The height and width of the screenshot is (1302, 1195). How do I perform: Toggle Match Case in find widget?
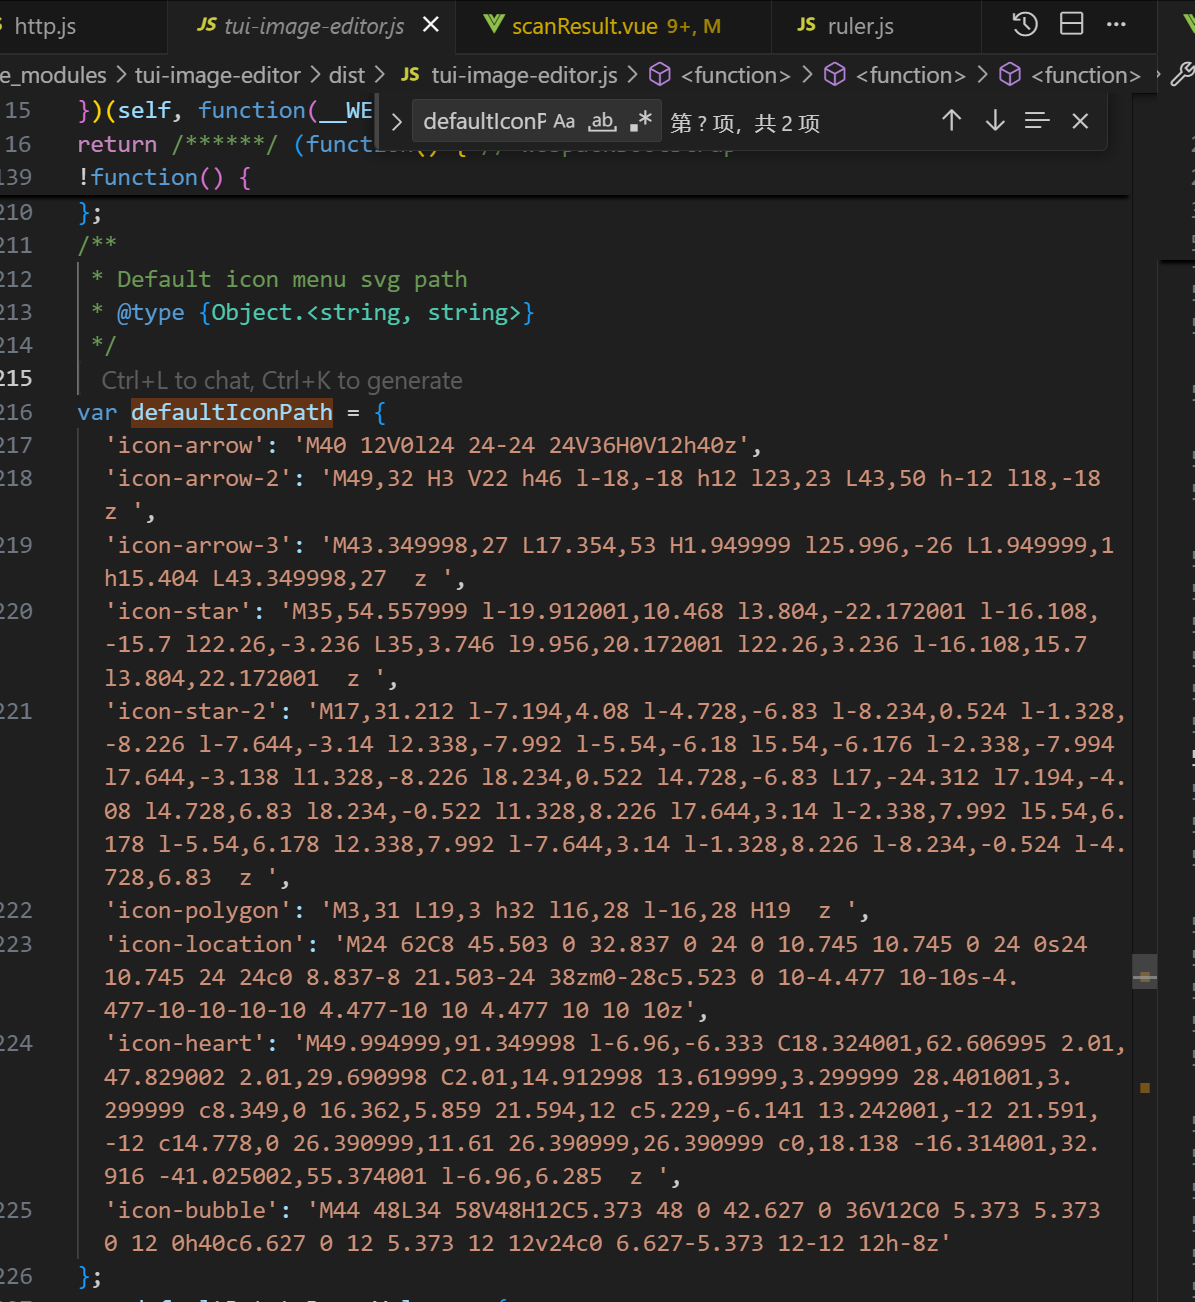tap(564, 121)
